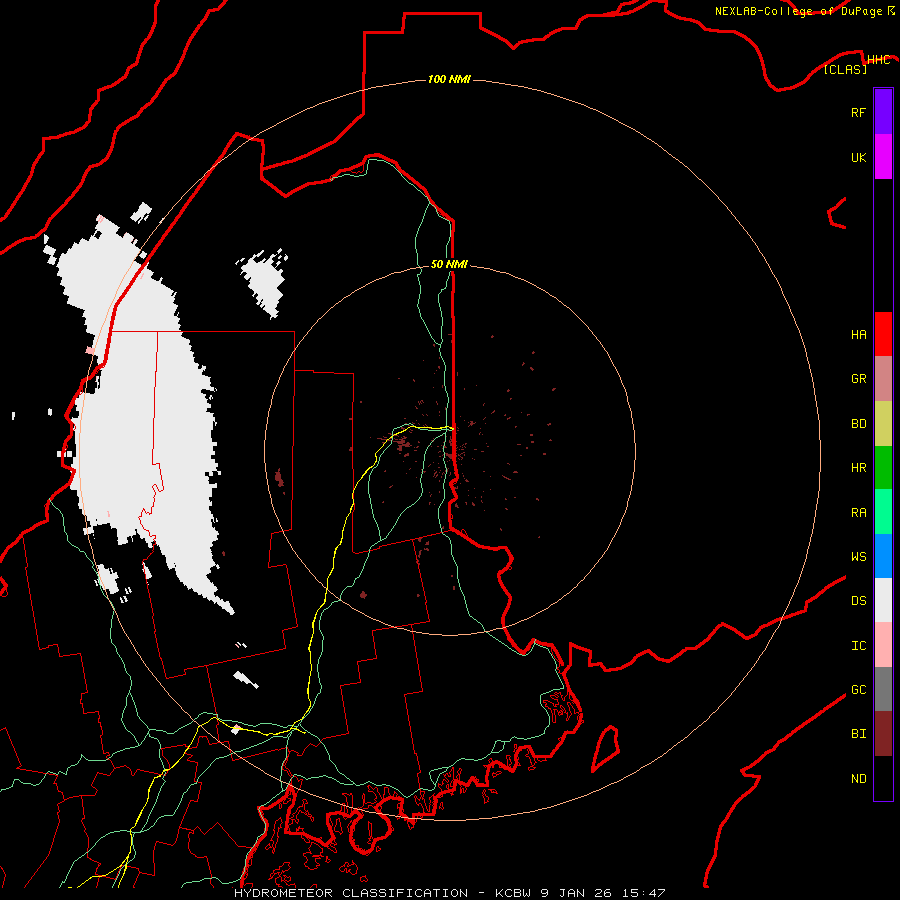
Task: Click the RF legend label
Action: click(x=858, y=112)
